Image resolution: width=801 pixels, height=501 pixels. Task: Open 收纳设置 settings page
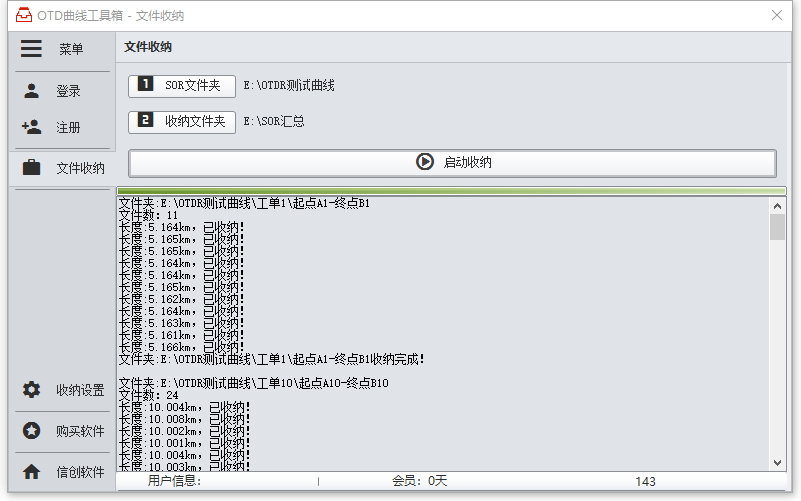(x=80, y=390)
